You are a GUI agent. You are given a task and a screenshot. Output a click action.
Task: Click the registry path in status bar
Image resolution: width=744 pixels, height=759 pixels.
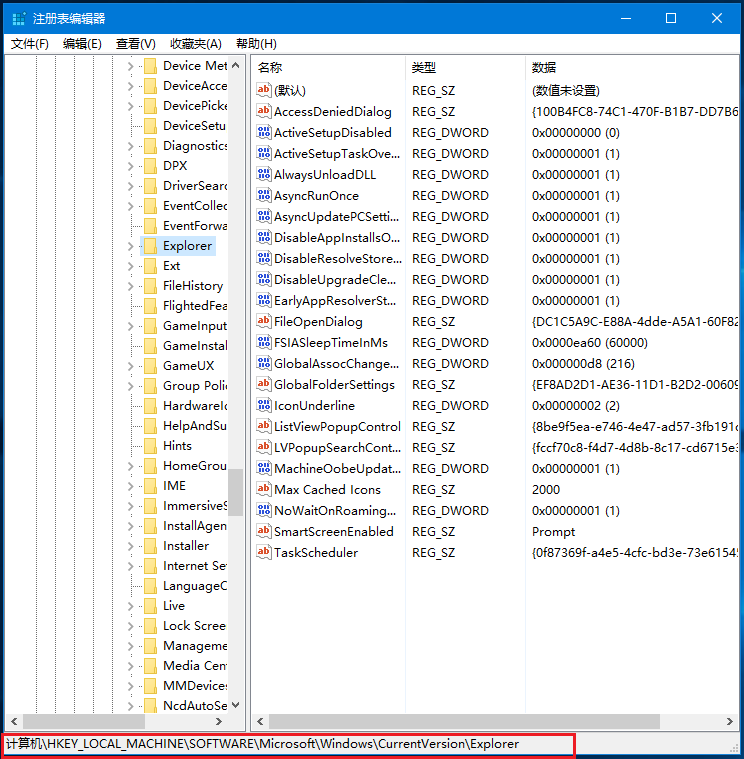(x=262, y=744)
